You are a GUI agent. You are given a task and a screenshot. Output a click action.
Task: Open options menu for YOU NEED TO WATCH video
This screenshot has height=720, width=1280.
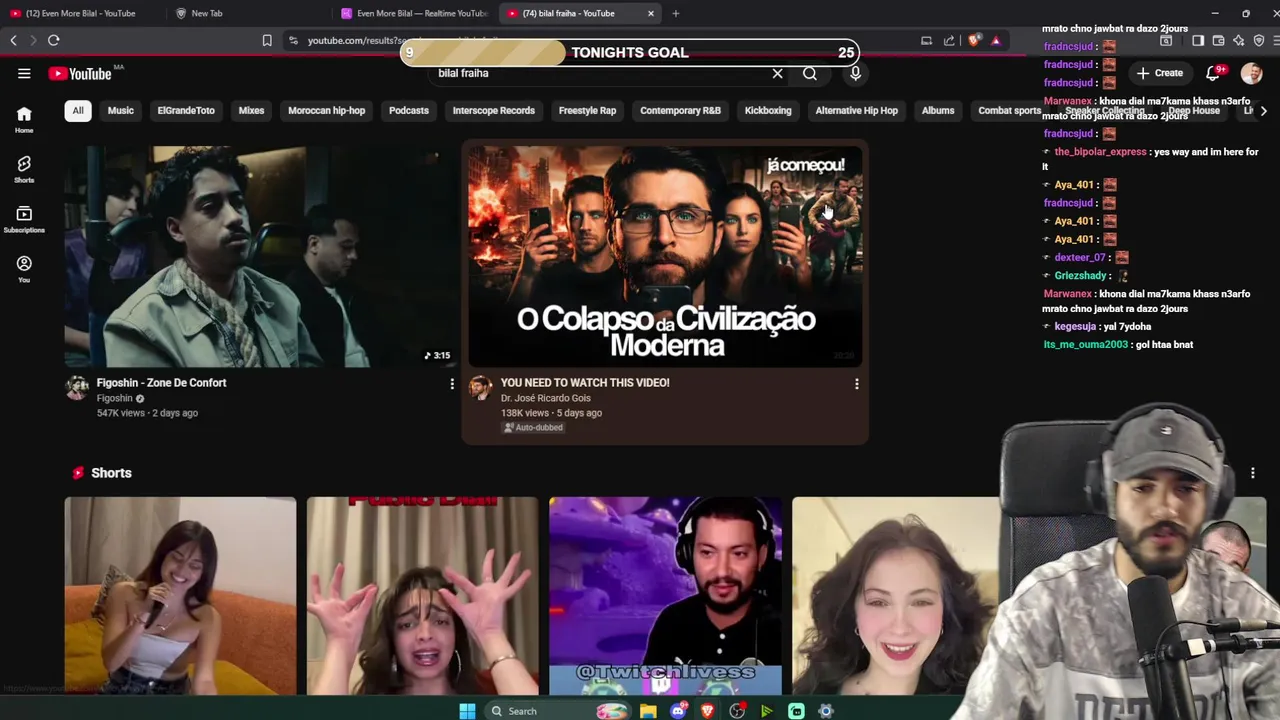856,384
